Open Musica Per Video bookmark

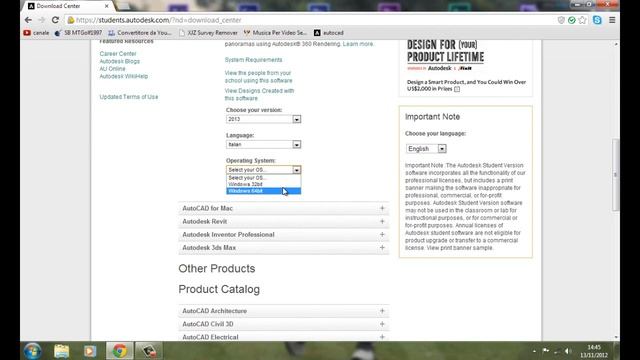coord(275,33)
